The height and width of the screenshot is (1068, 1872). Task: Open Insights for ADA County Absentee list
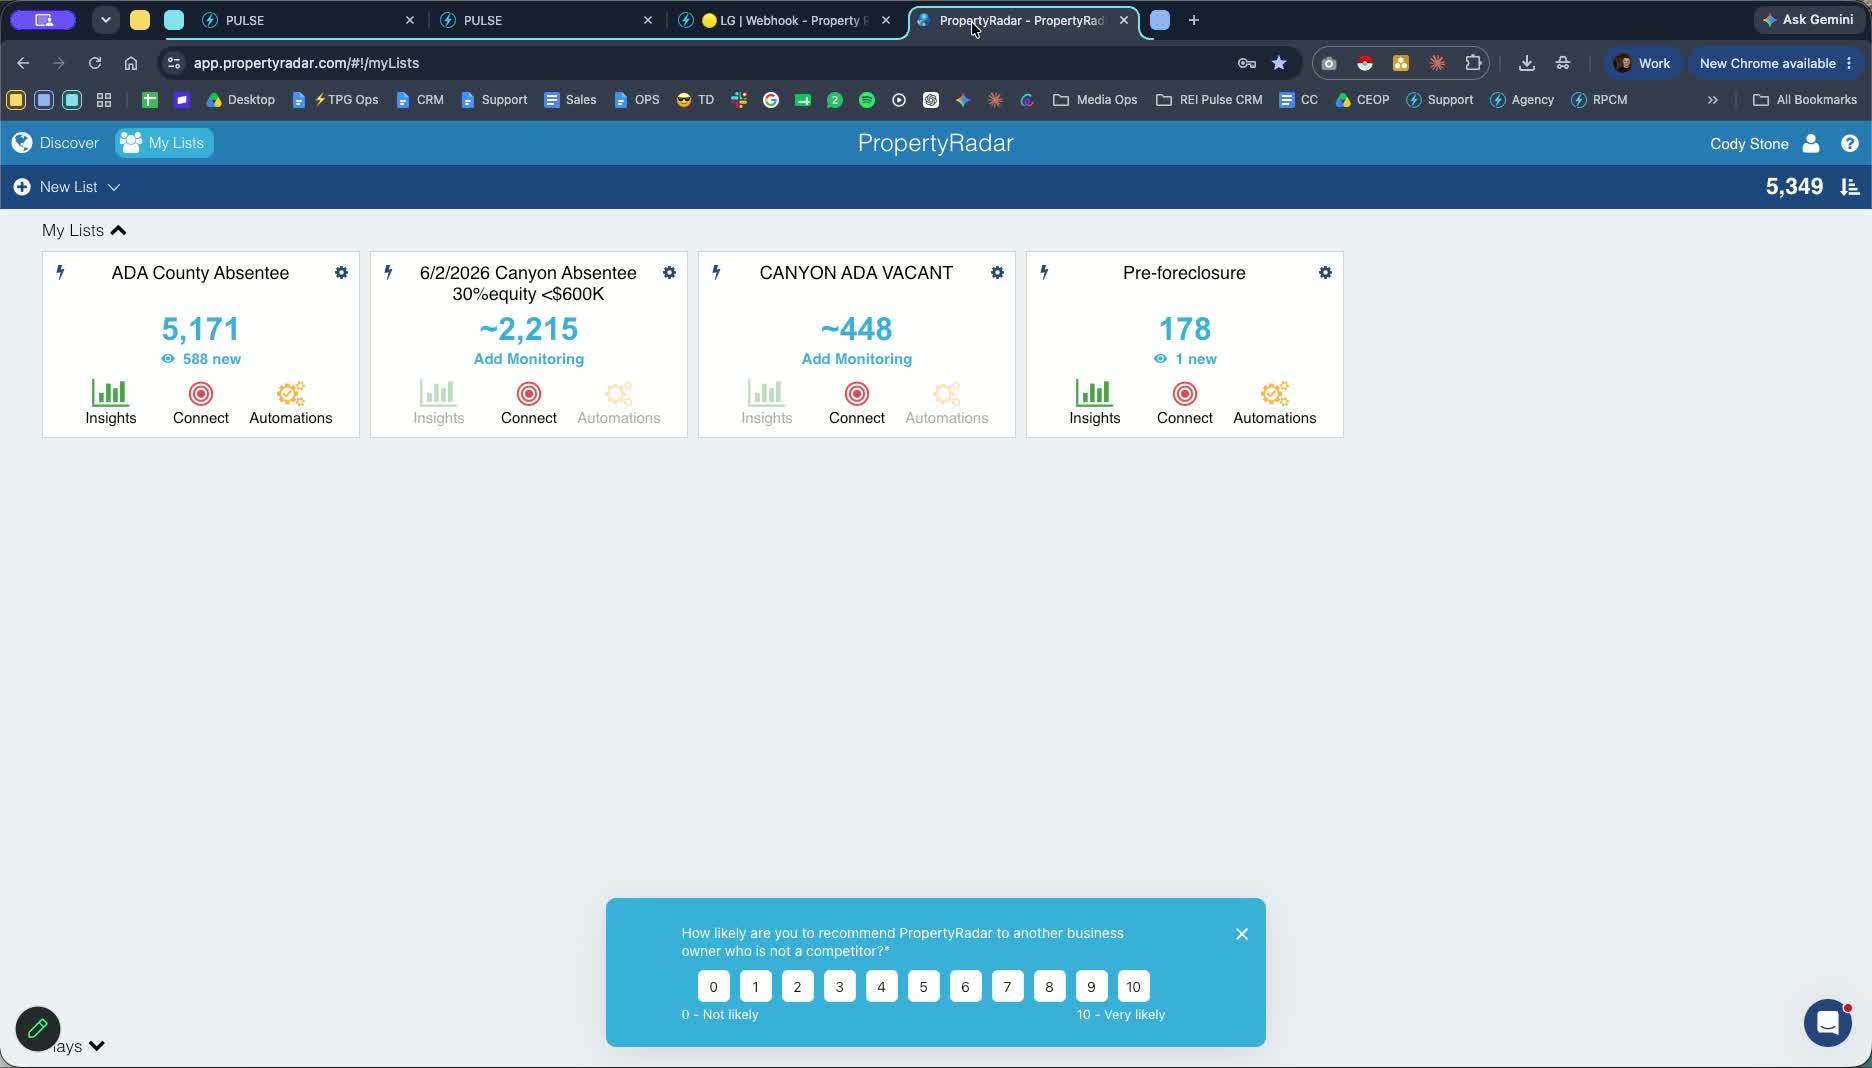click(110, 402)
